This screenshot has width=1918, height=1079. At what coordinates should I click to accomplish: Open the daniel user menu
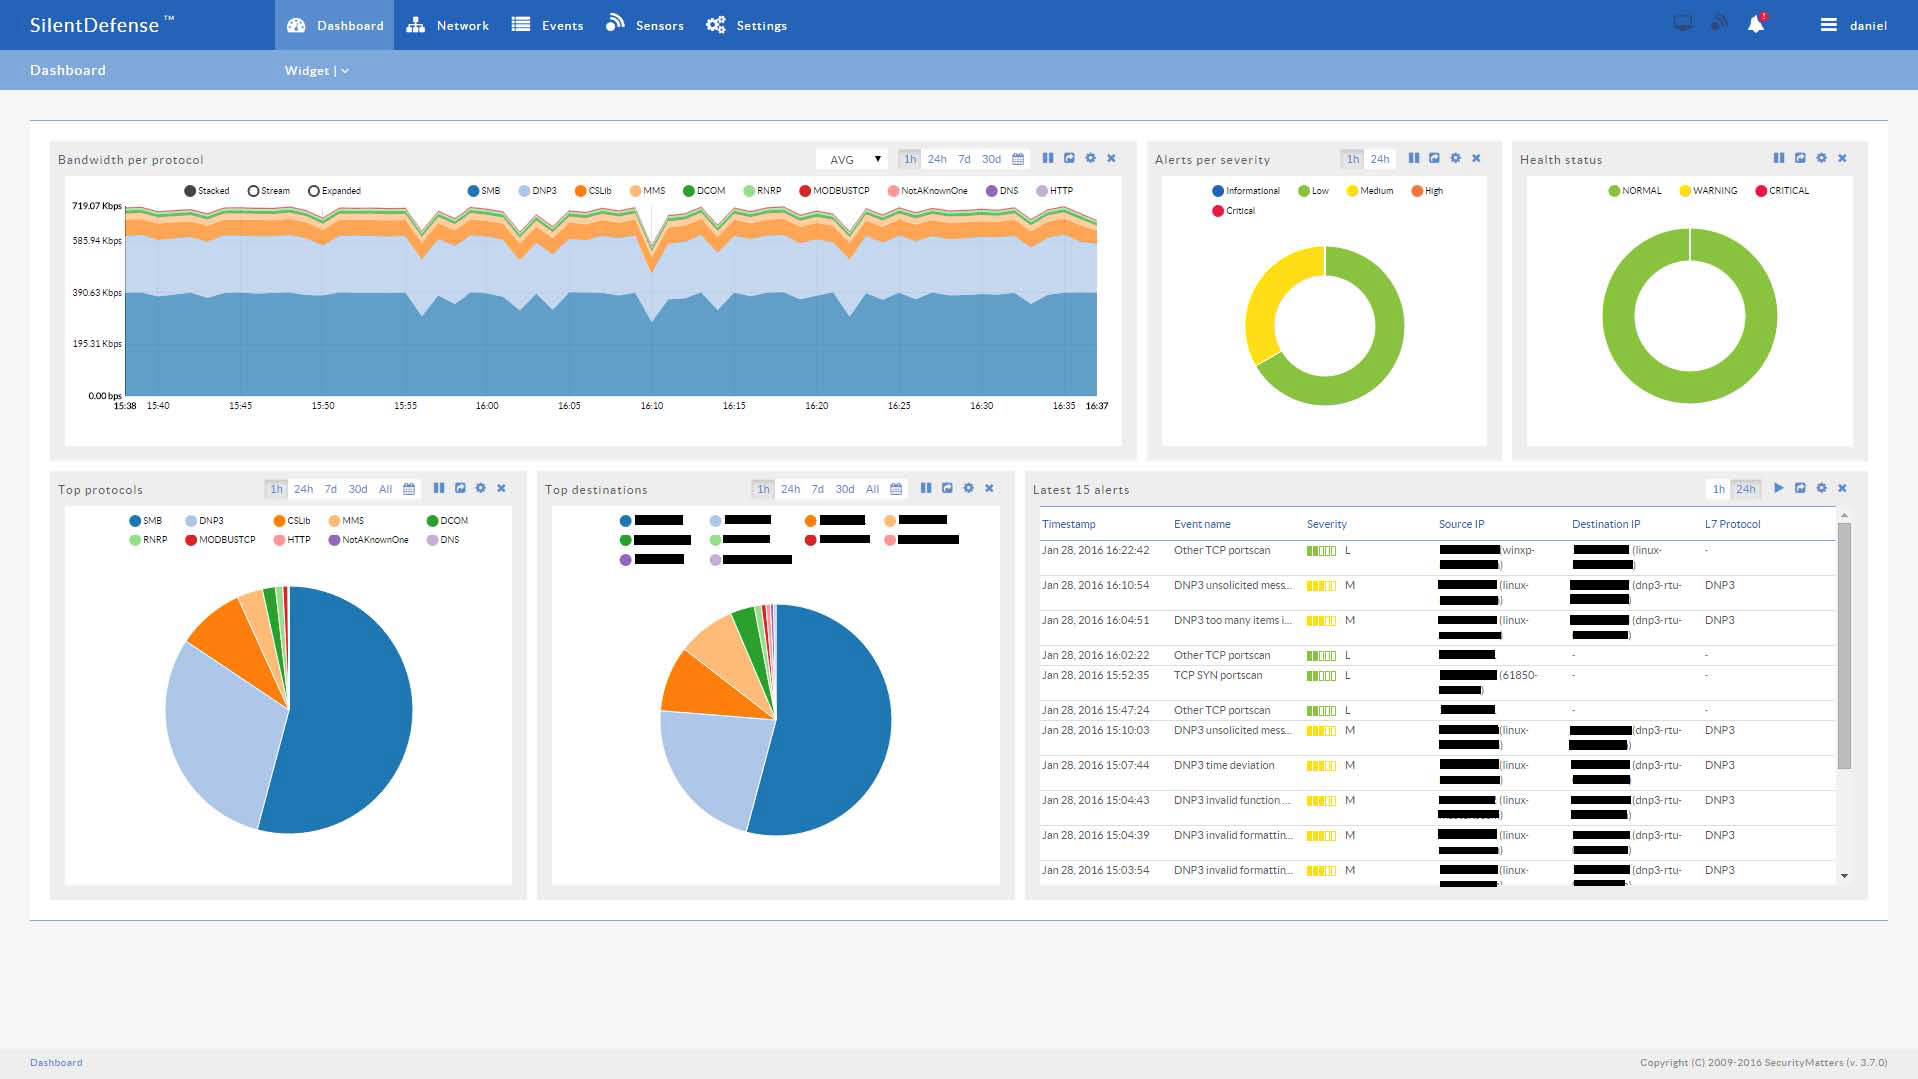coord(1854,25)
